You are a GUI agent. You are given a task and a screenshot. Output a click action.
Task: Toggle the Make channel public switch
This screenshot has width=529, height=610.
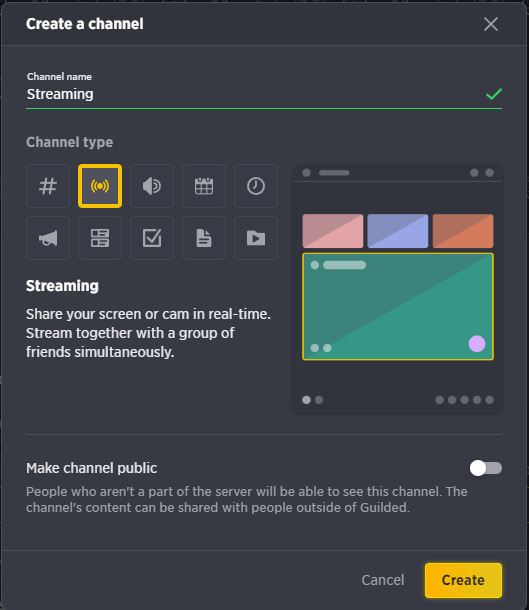click(x=485, y=468)
